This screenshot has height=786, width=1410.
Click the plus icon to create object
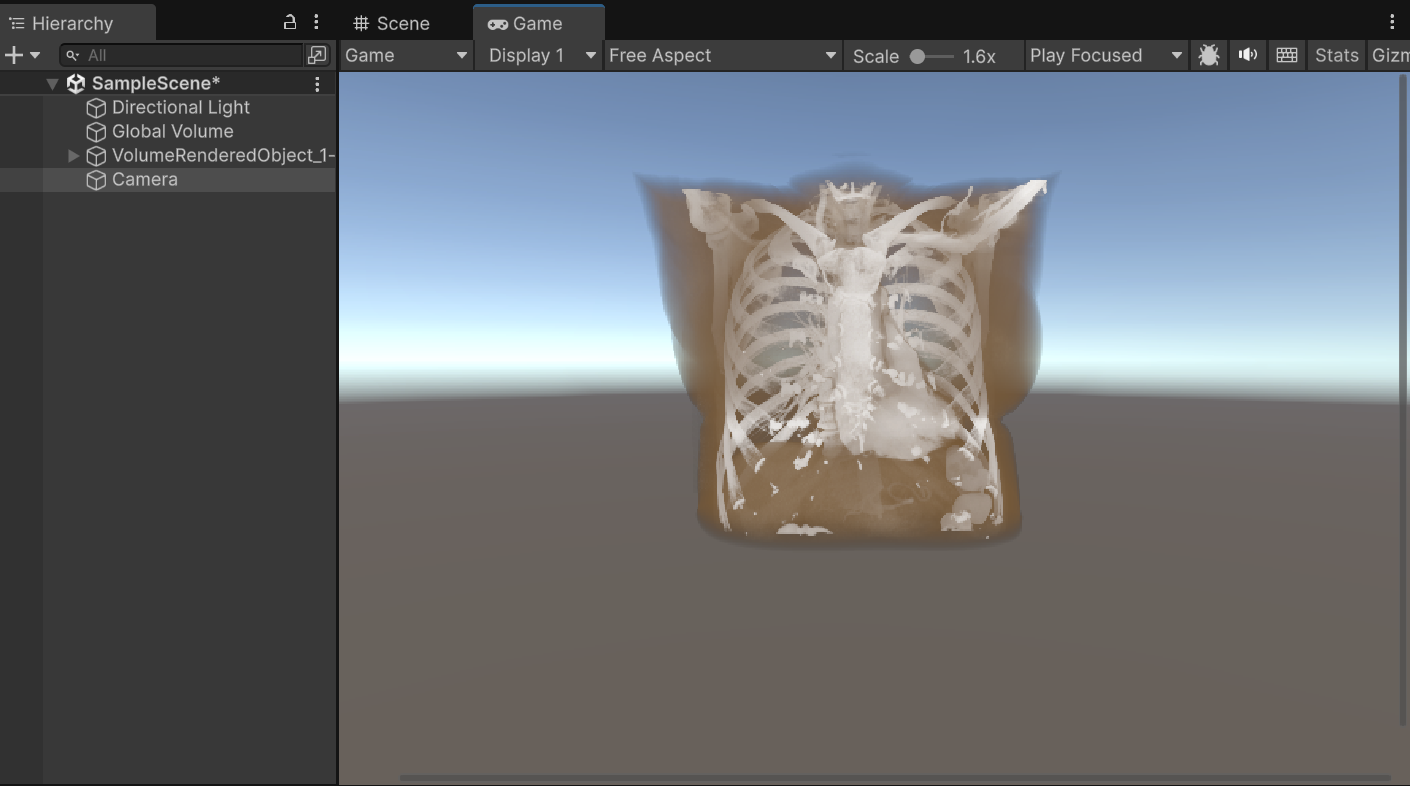[x=14, y=55]
